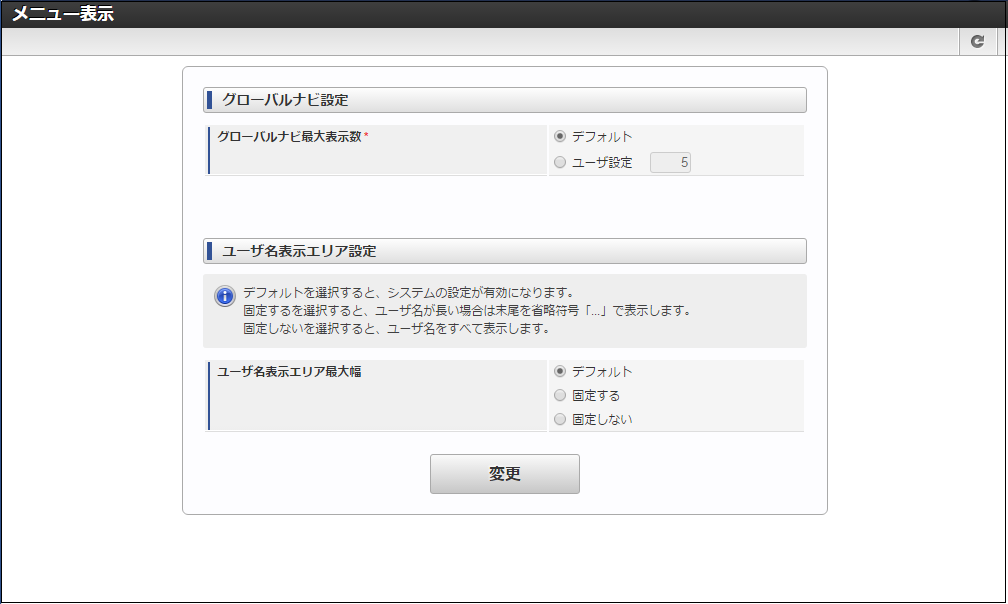Click the グローバルナビ最大表示数 field label
This screenshot has width=1008, height=604.
coord(289,136)
